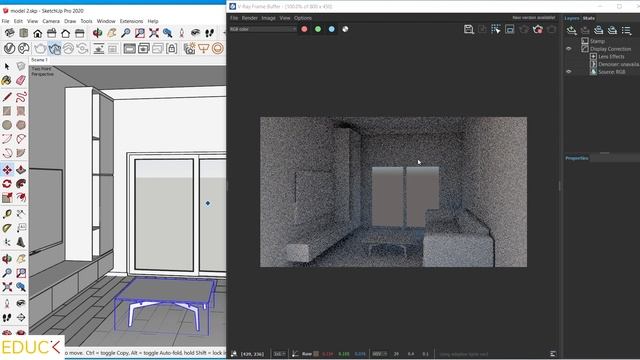Viewport: 640px width, 360px height.
Task: Open File menu in SketchUp
Action: coord(5,21)
